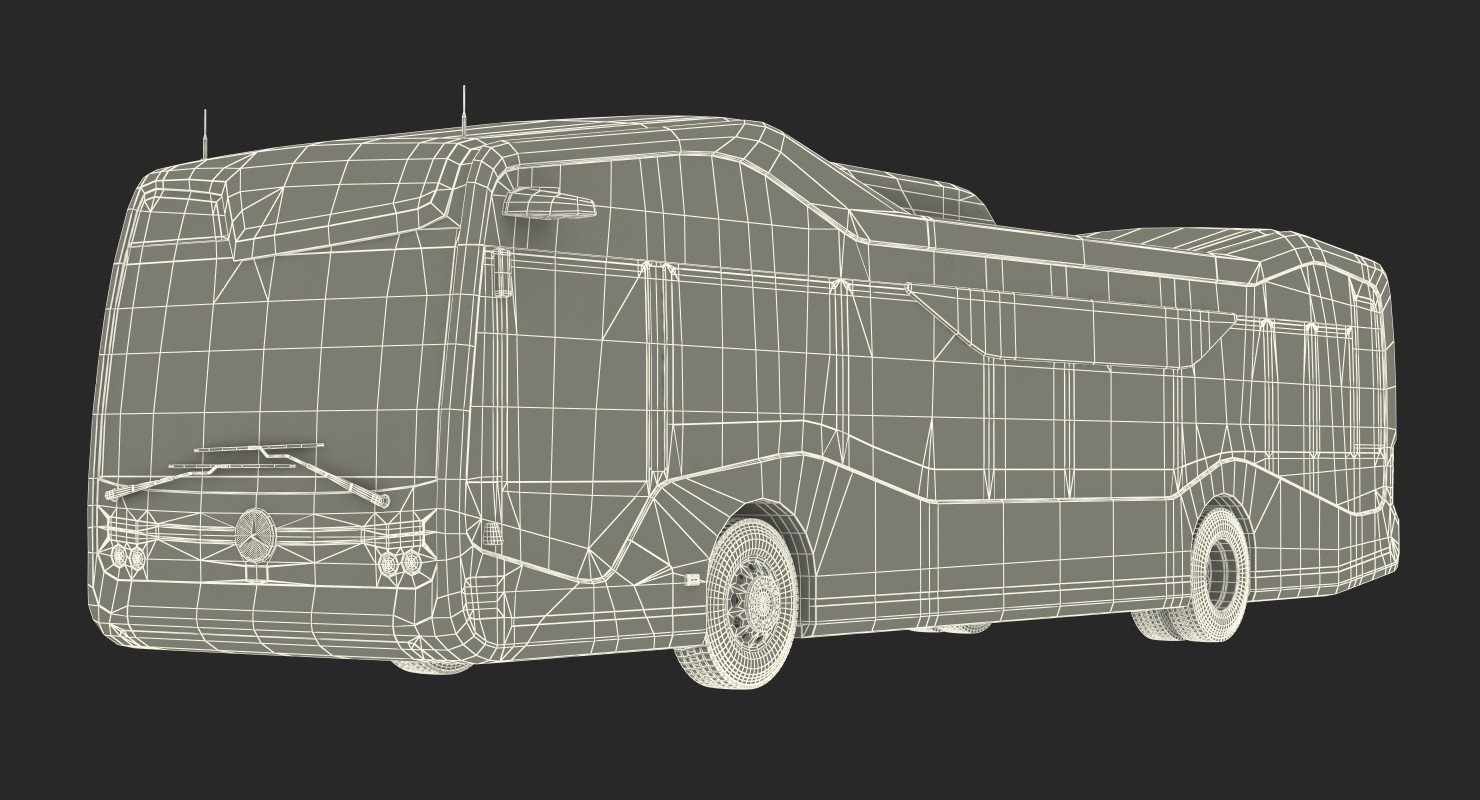Select the taller antenna on the roof
This screenshot has height=800, width=1480.
coord(463,110)
